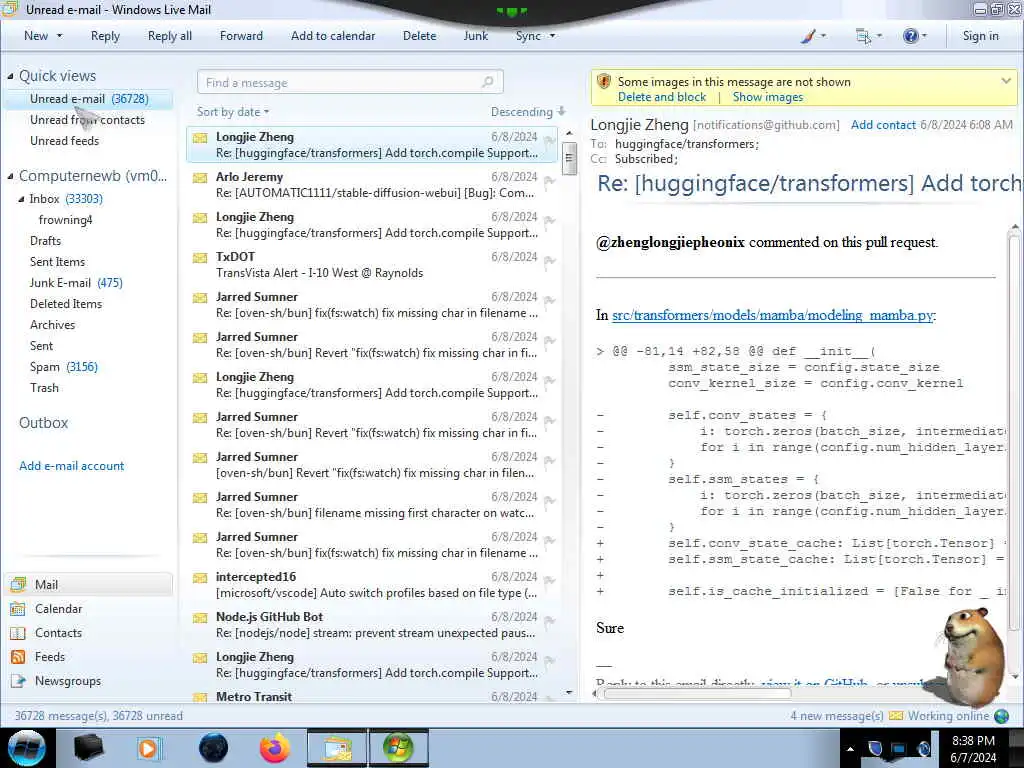Open the Contacts section icon

[x=18, y=633]
